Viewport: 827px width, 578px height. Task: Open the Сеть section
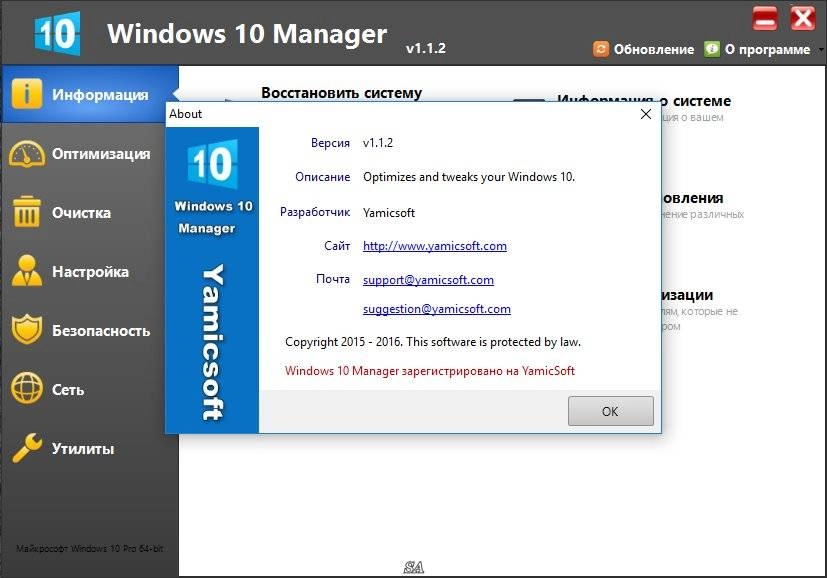click(x=90, y=390)
